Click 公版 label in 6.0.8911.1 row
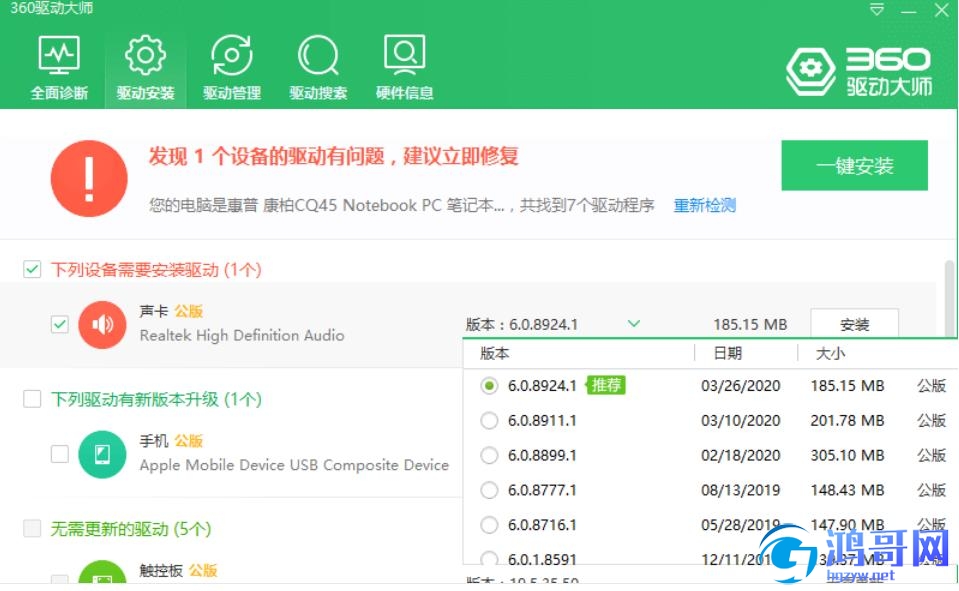Viewport: 959px width, 591px height. [931, 421]
